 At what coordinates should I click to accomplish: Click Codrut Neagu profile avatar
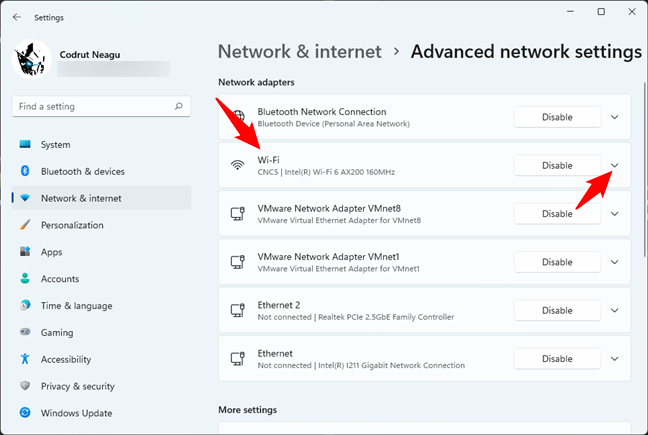(31, 59)
